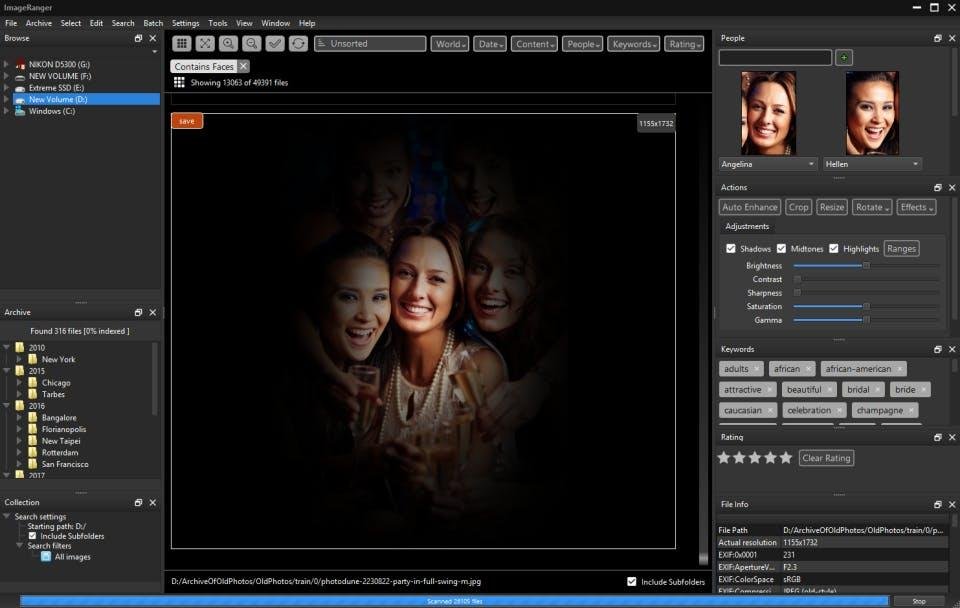Switch to grid thumbnail view
The image size is (960, 608).
point(181,44)
